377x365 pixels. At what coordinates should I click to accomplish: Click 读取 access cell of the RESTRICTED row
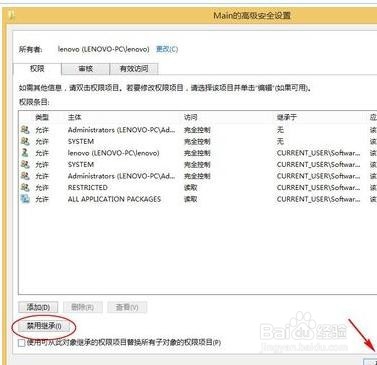point(191,188)
